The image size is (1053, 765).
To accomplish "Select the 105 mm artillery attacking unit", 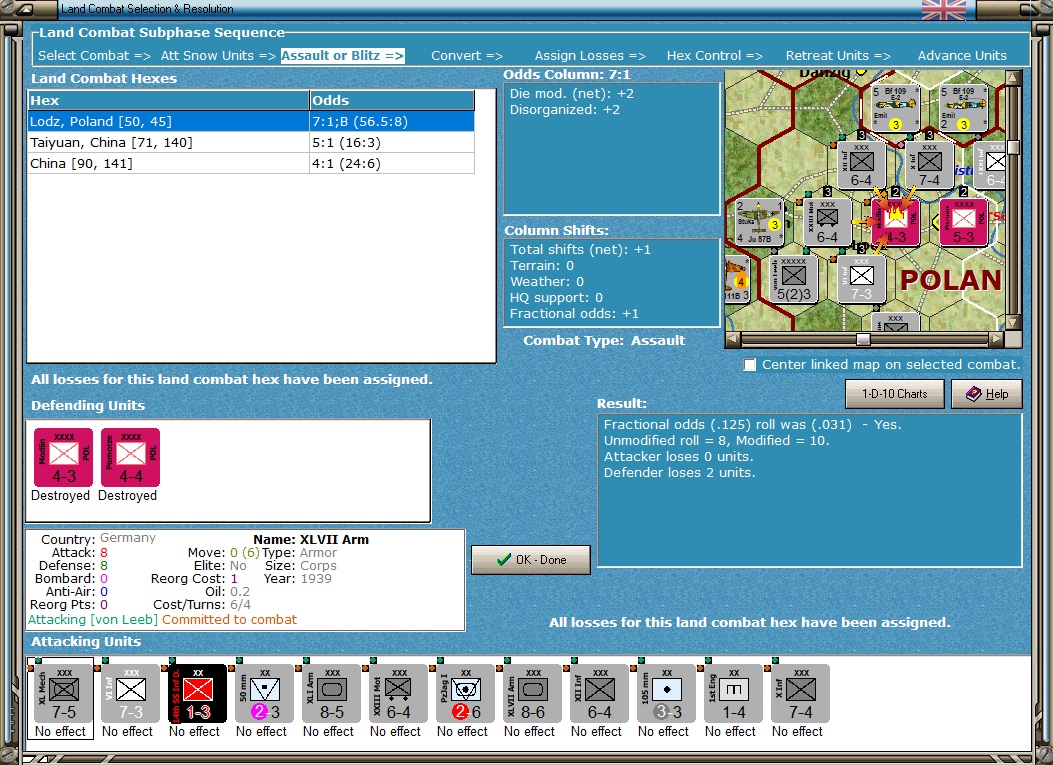I will coord(667,693).
